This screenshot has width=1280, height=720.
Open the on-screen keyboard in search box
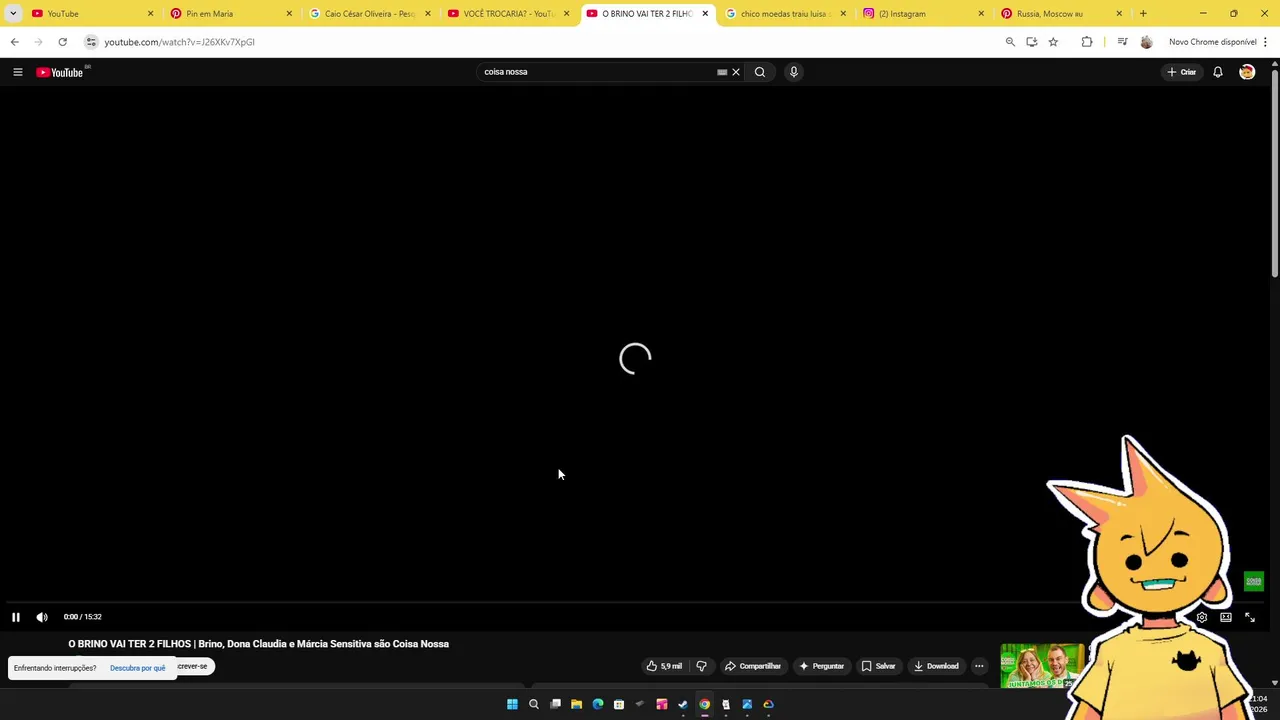tap(722, 72)
